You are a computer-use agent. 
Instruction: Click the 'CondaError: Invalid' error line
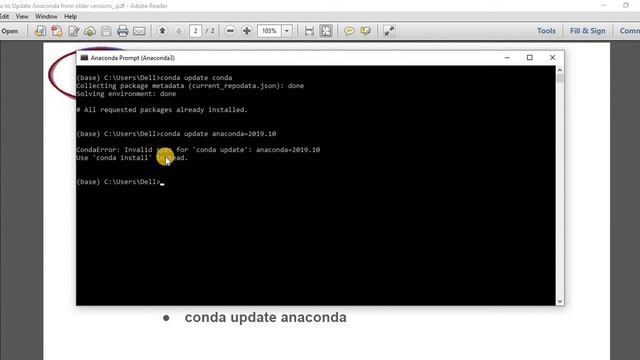click(198, 150)
